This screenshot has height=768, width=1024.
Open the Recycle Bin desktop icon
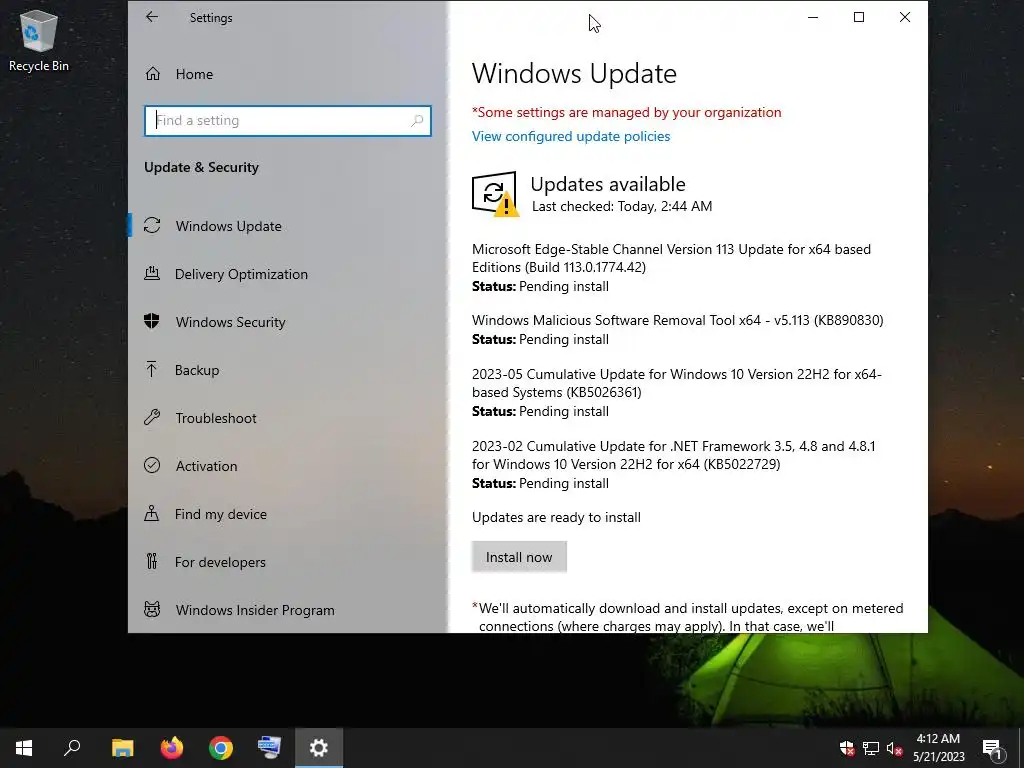(39, 40)
